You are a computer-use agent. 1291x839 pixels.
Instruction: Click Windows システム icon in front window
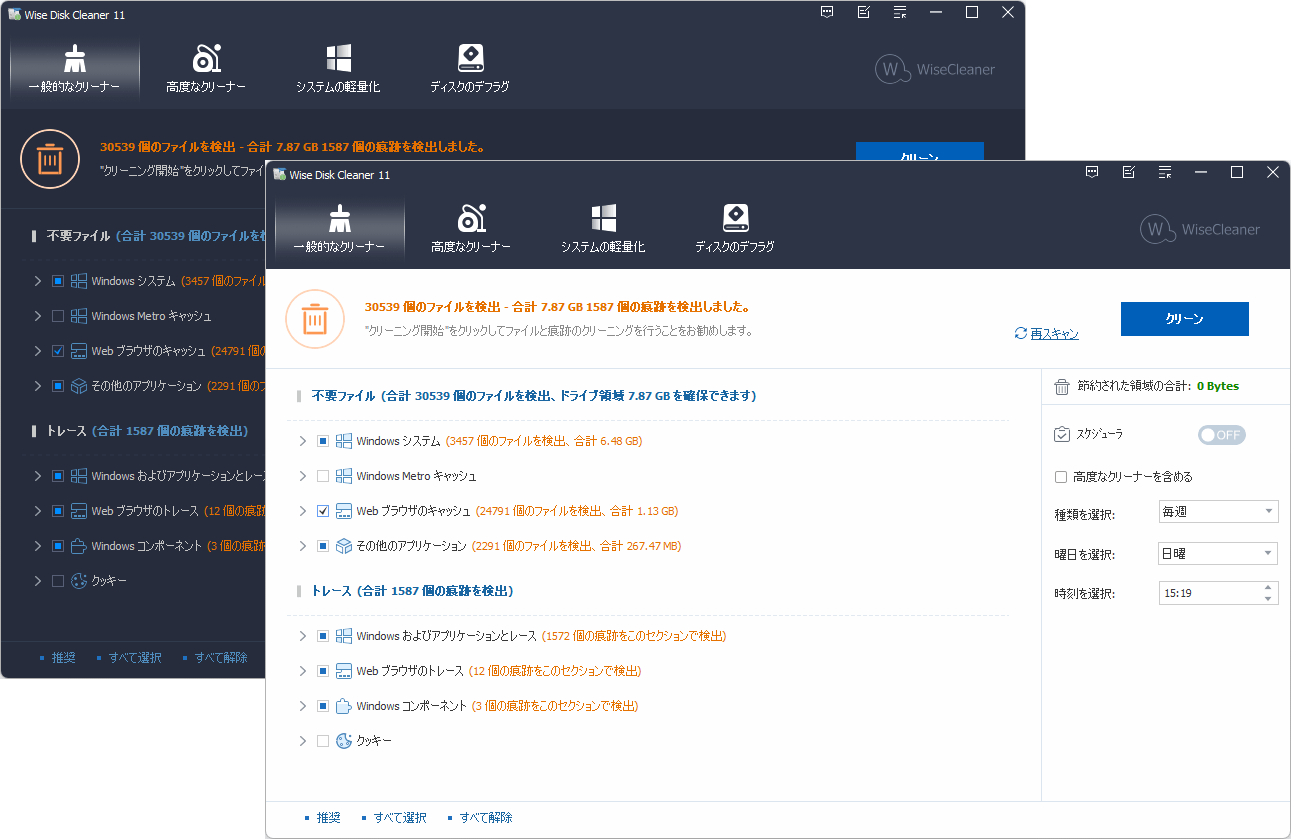click(x=344, y=441)
